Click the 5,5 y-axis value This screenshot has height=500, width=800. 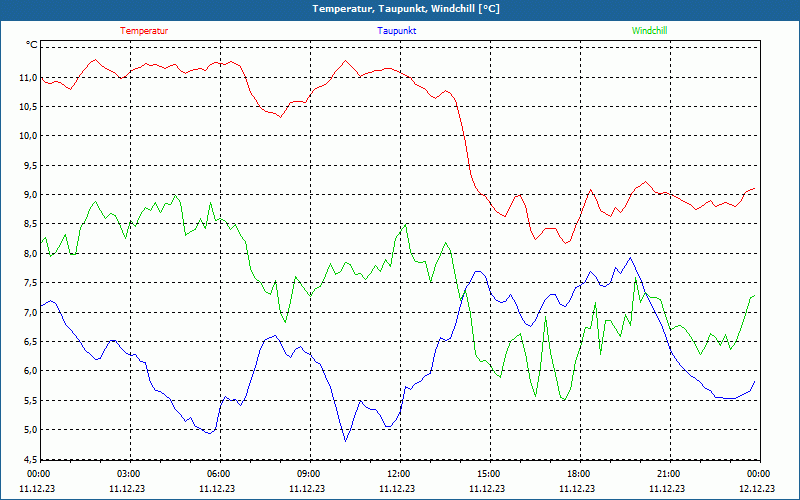click(x=30, y=401)
